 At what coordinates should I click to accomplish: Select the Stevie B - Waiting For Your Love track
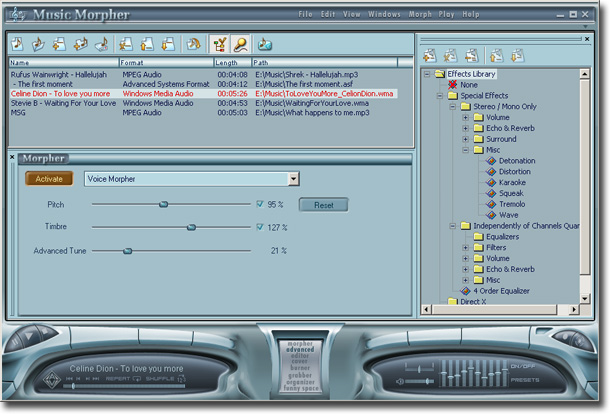coord(202,103)
